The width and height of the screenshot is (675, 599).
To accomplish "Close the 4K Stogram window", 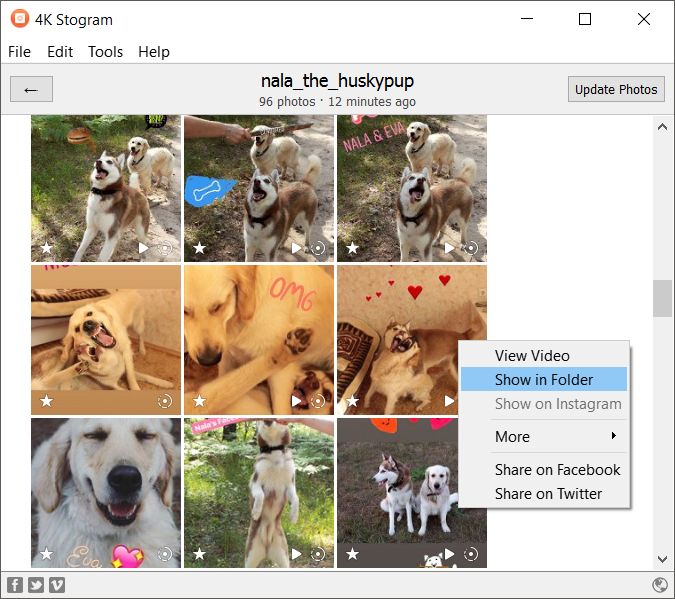I will [x=644, y=19].
